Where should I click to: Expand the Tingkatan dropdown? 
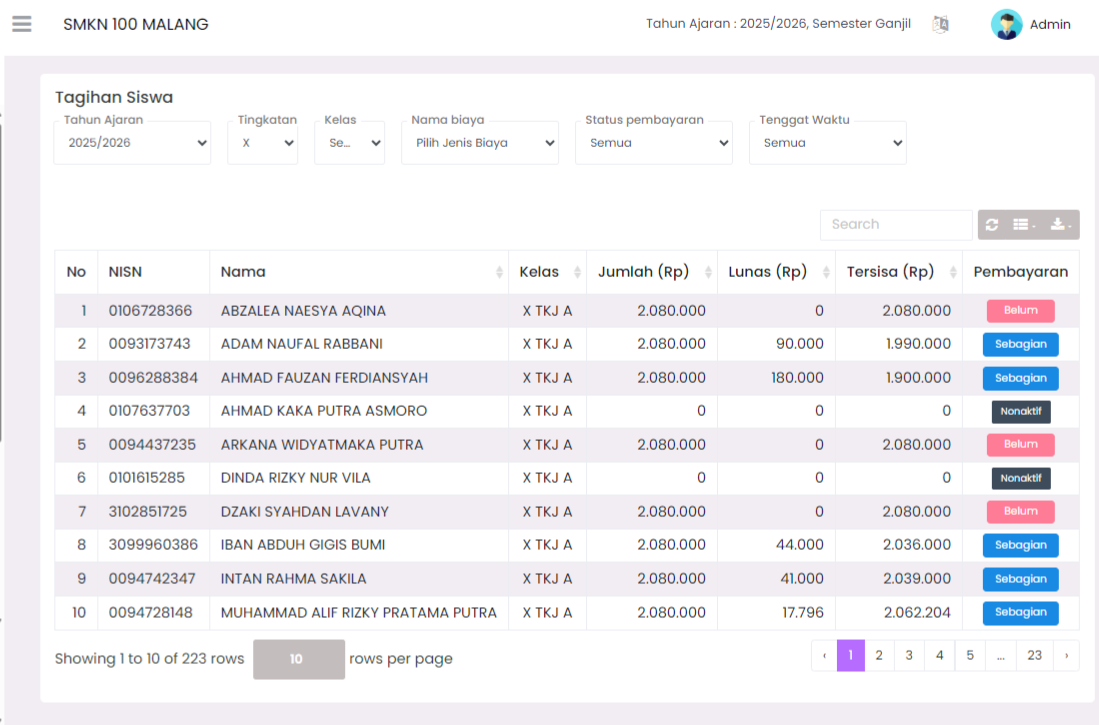[x=262, y=143]
